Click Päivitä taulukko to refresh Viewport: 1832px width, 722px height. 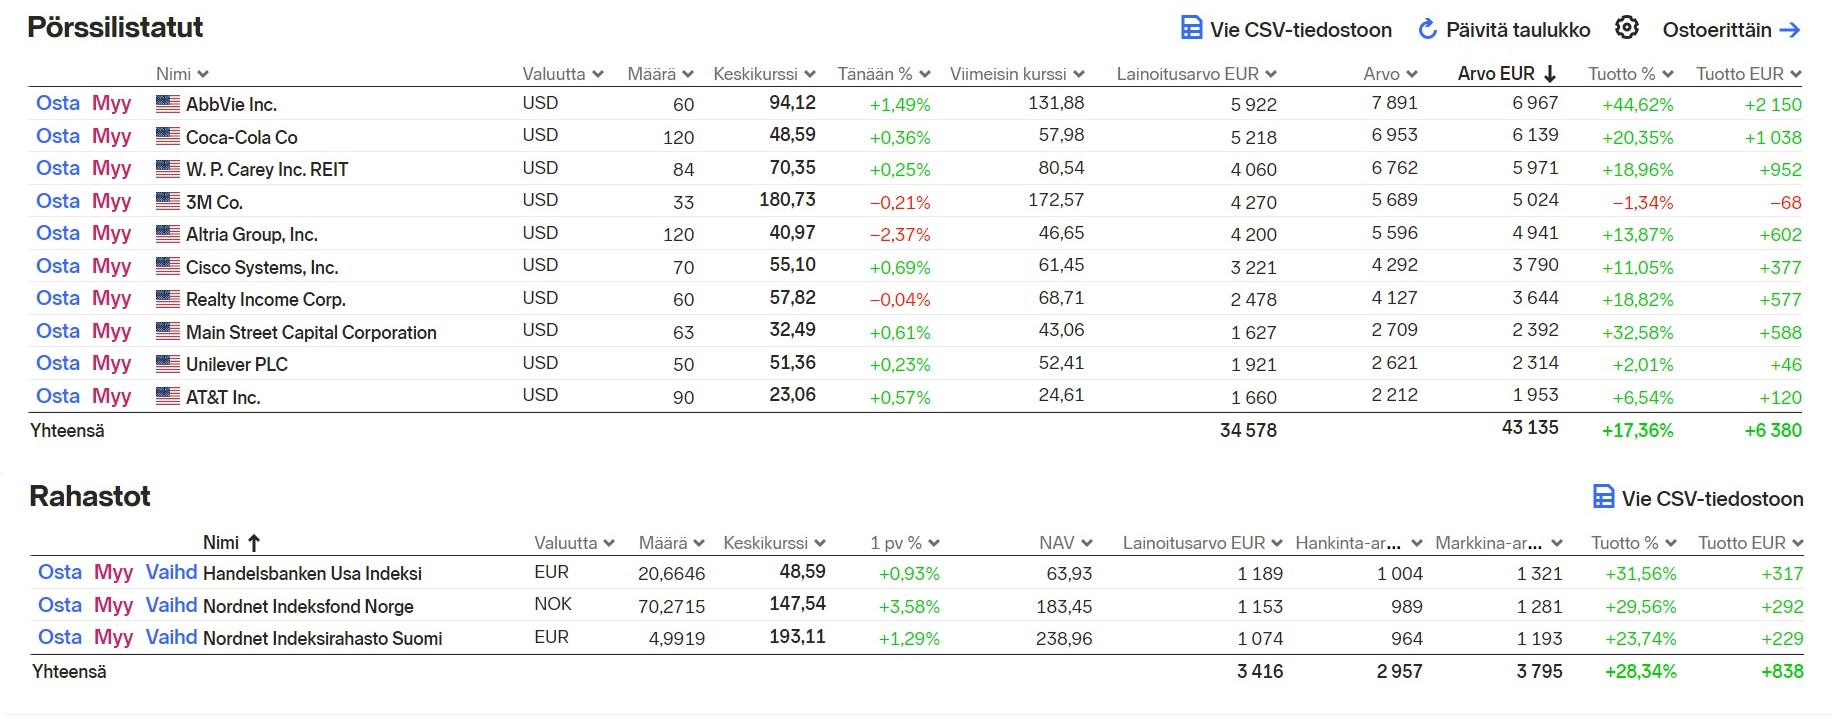coord(1518,30)
